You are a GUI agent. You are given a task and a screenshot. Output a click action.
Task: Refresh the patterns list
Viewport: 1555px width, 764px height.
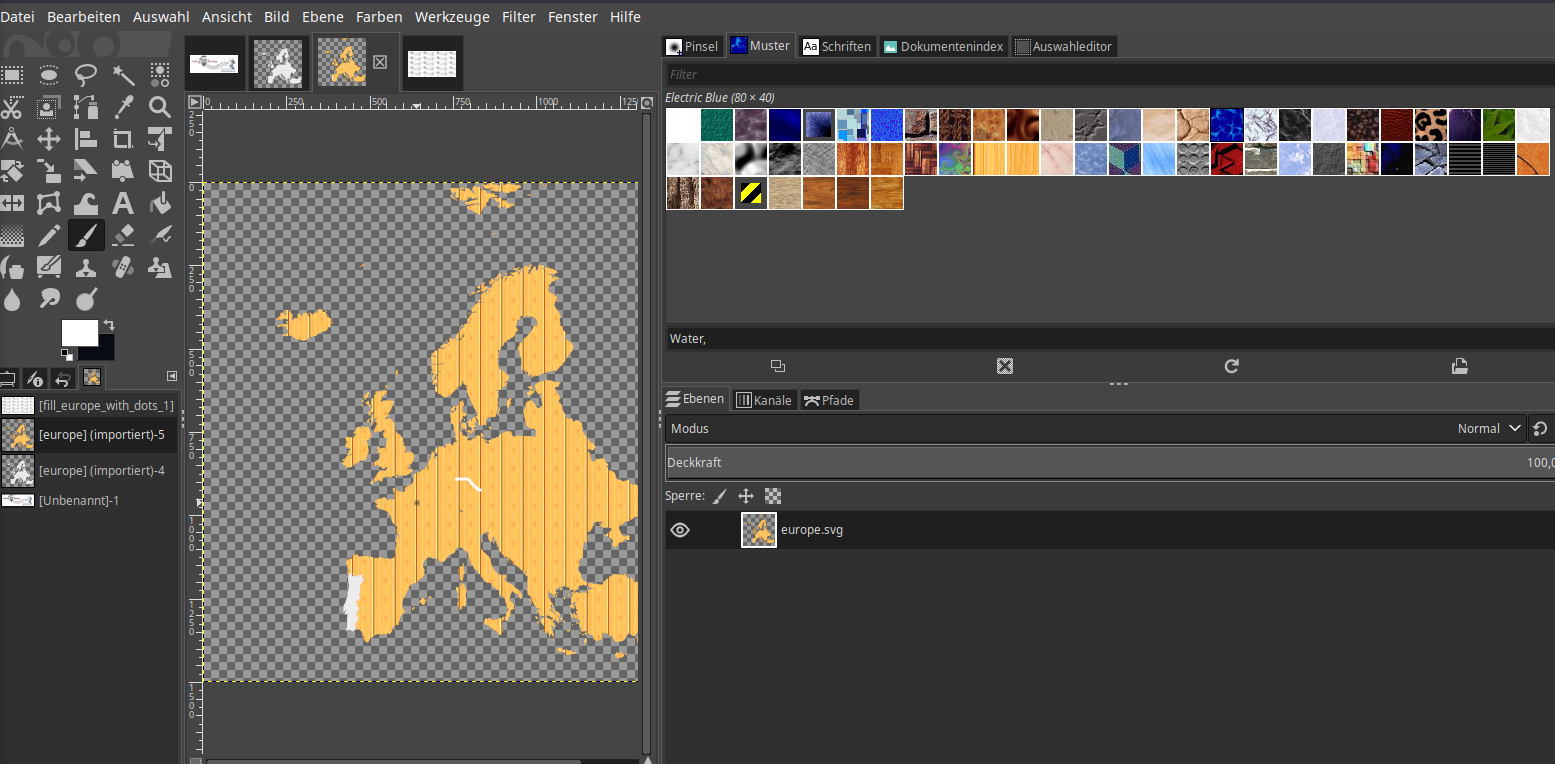click(1231, 366)
